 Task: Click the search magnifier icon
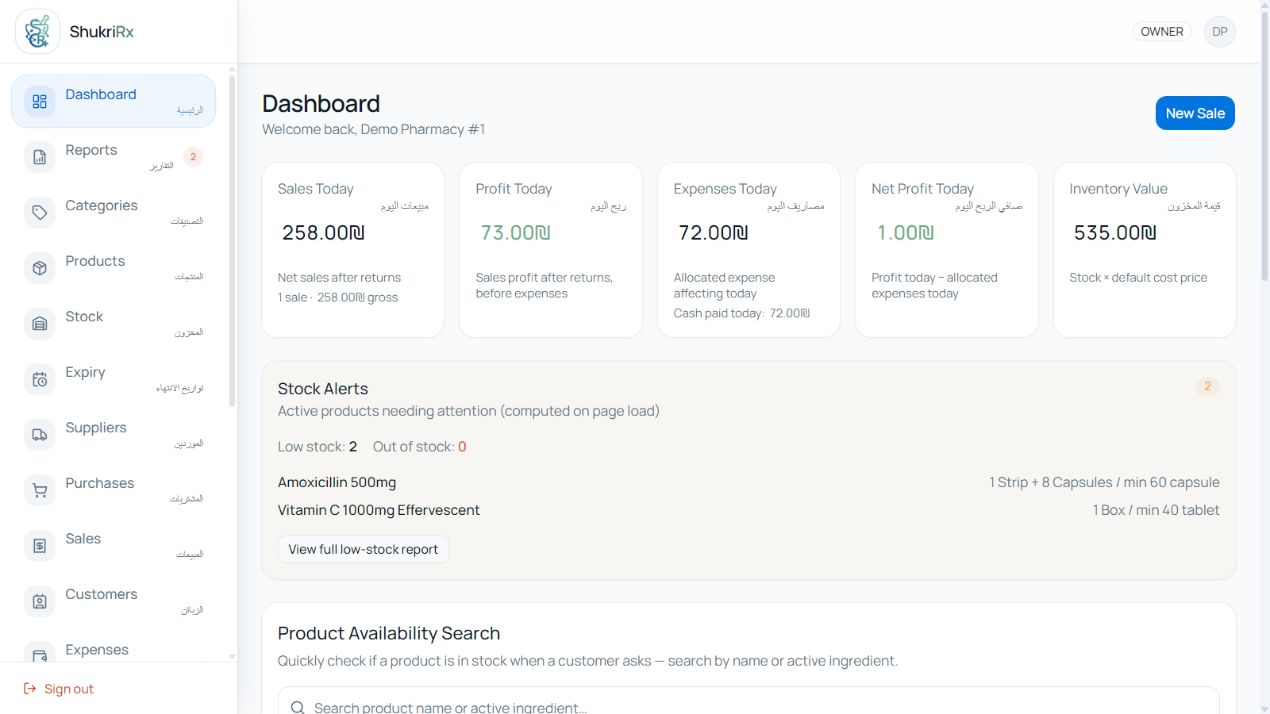pyautogui.click(x=297, y=707)
